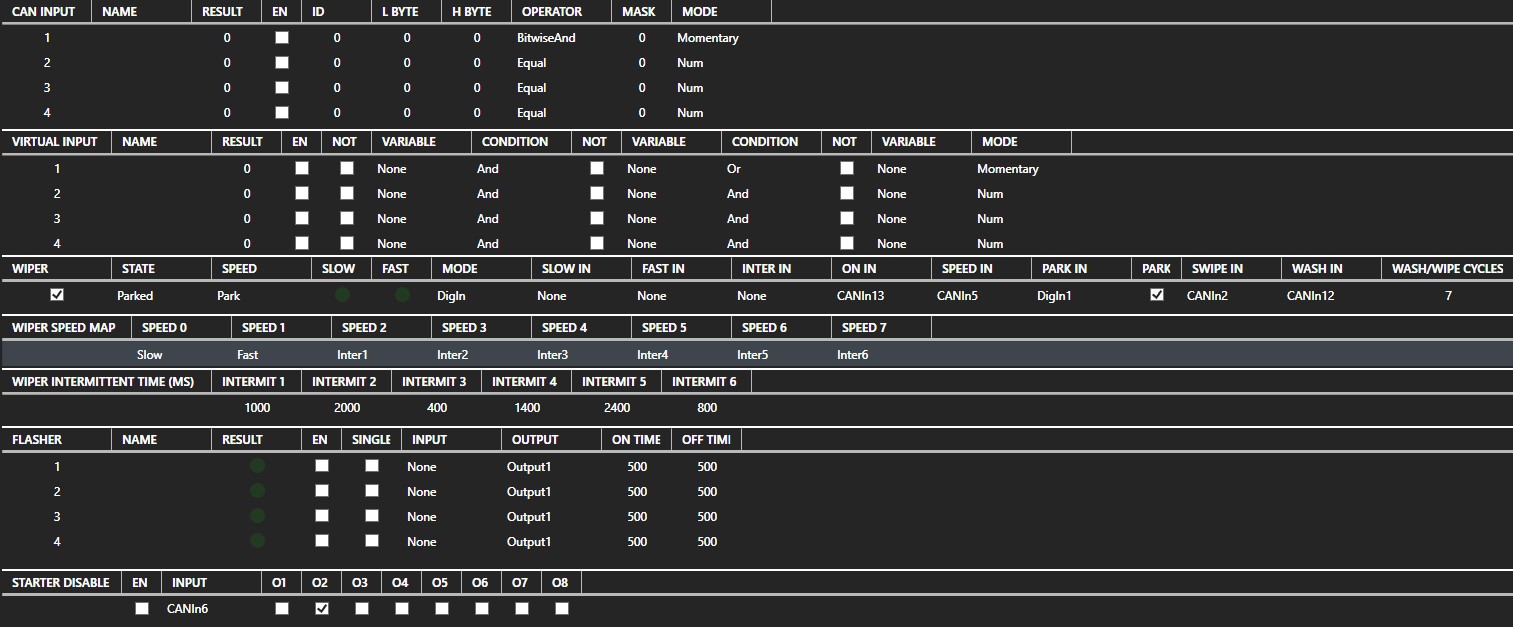
Task: Open flasher 2 Output1 output selector
Action: 529,492
